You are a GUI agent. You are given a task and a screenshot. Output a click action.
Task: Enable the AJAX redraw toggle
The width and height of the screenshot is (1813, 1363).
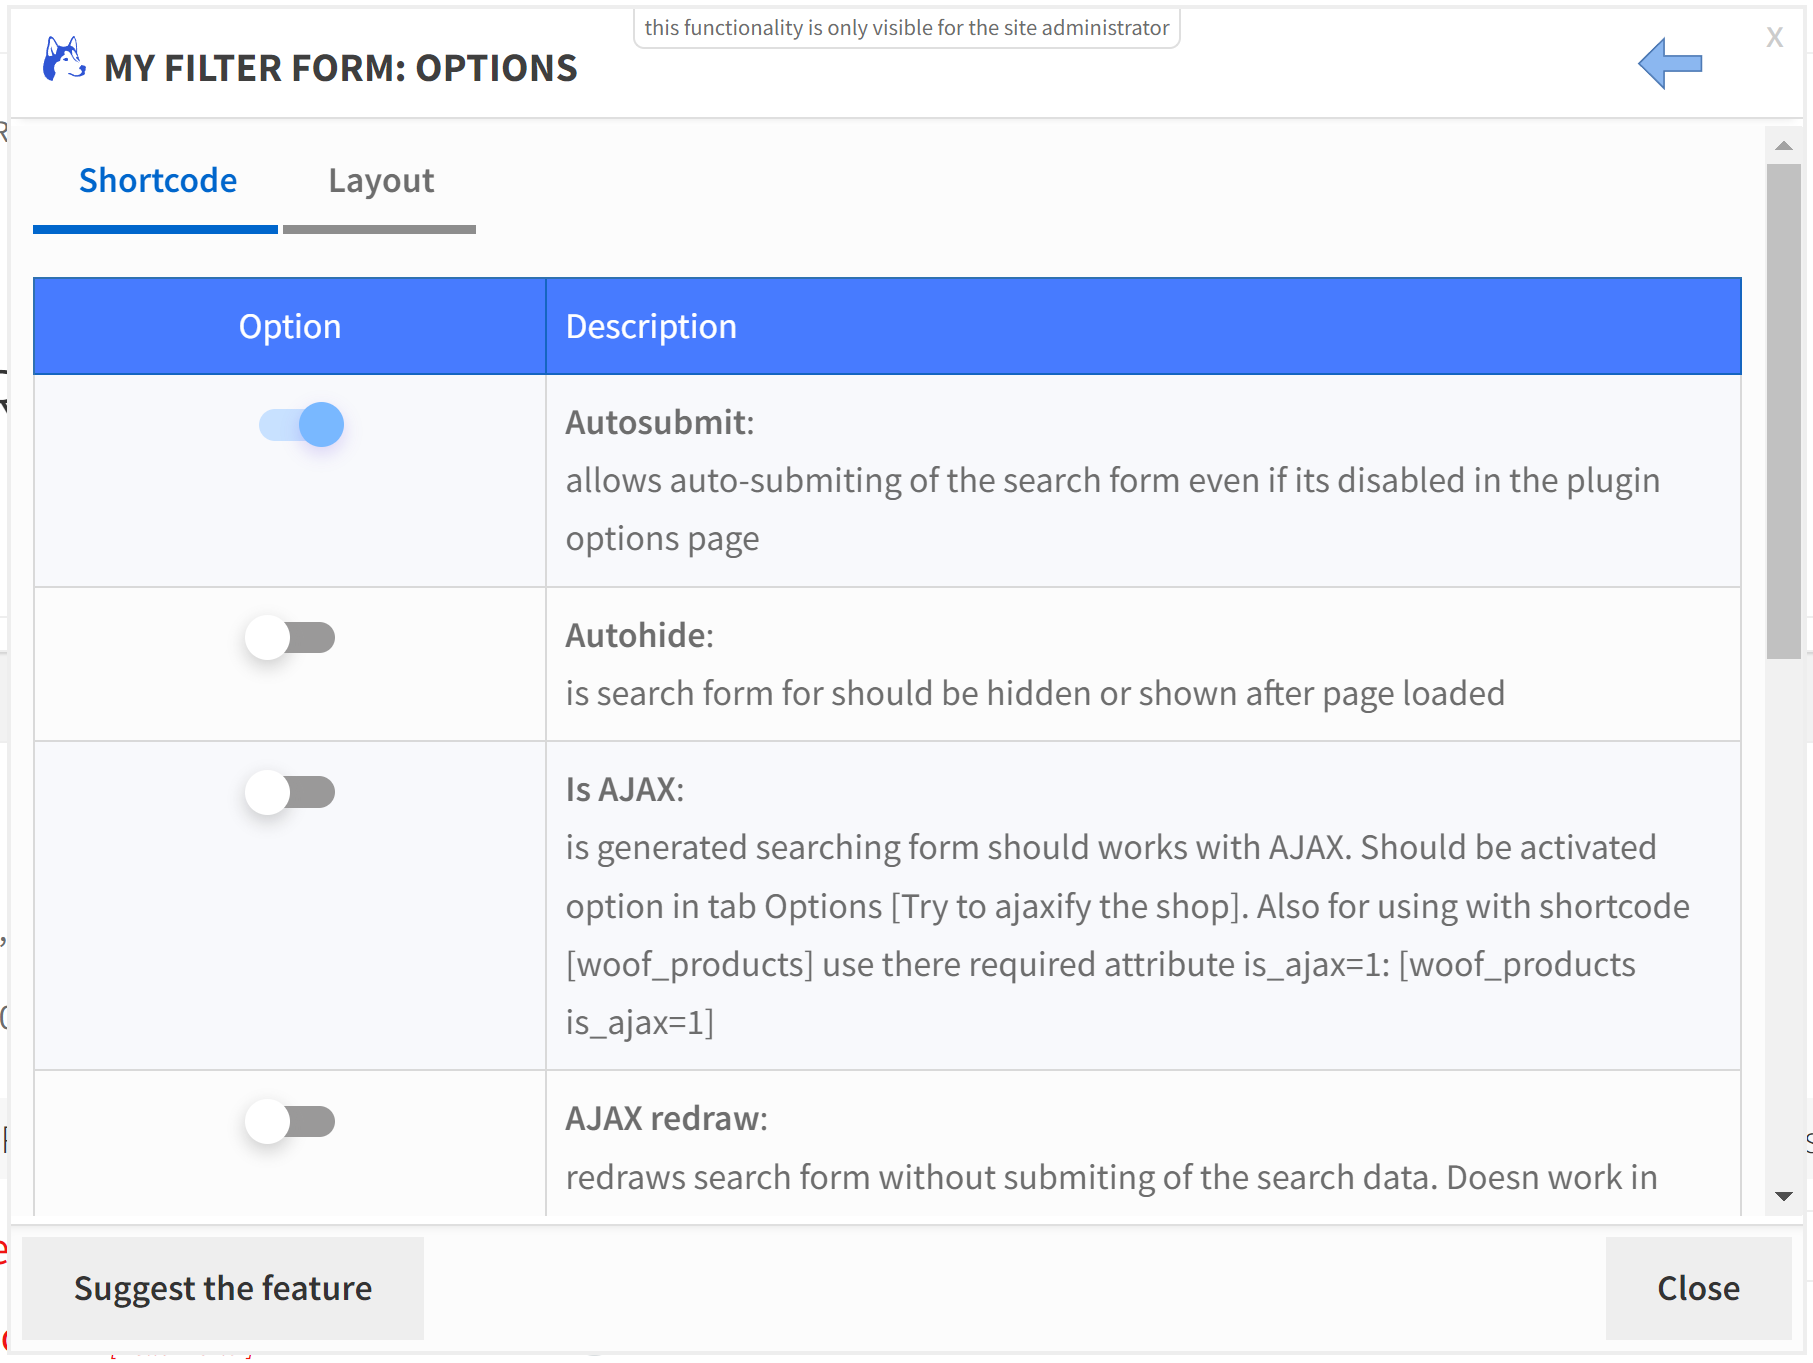pyautogui.click(x=290, y=1121)
